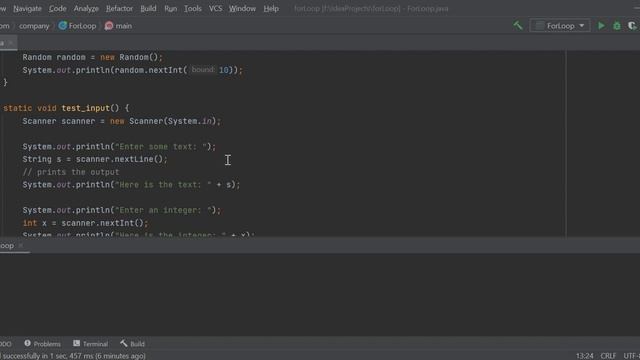
Task: Click the ForLoop class icon in breadcrumb
Action: [62, 26]
